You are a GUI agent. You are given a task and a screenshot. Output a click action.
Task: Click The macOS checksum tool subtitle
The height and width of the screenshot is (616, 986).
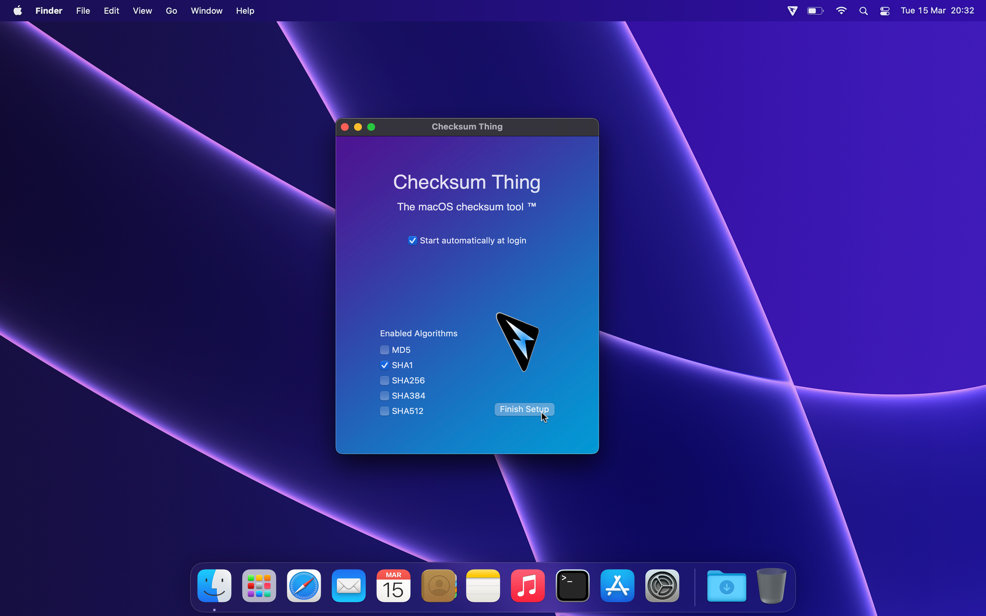pos(467,207)
